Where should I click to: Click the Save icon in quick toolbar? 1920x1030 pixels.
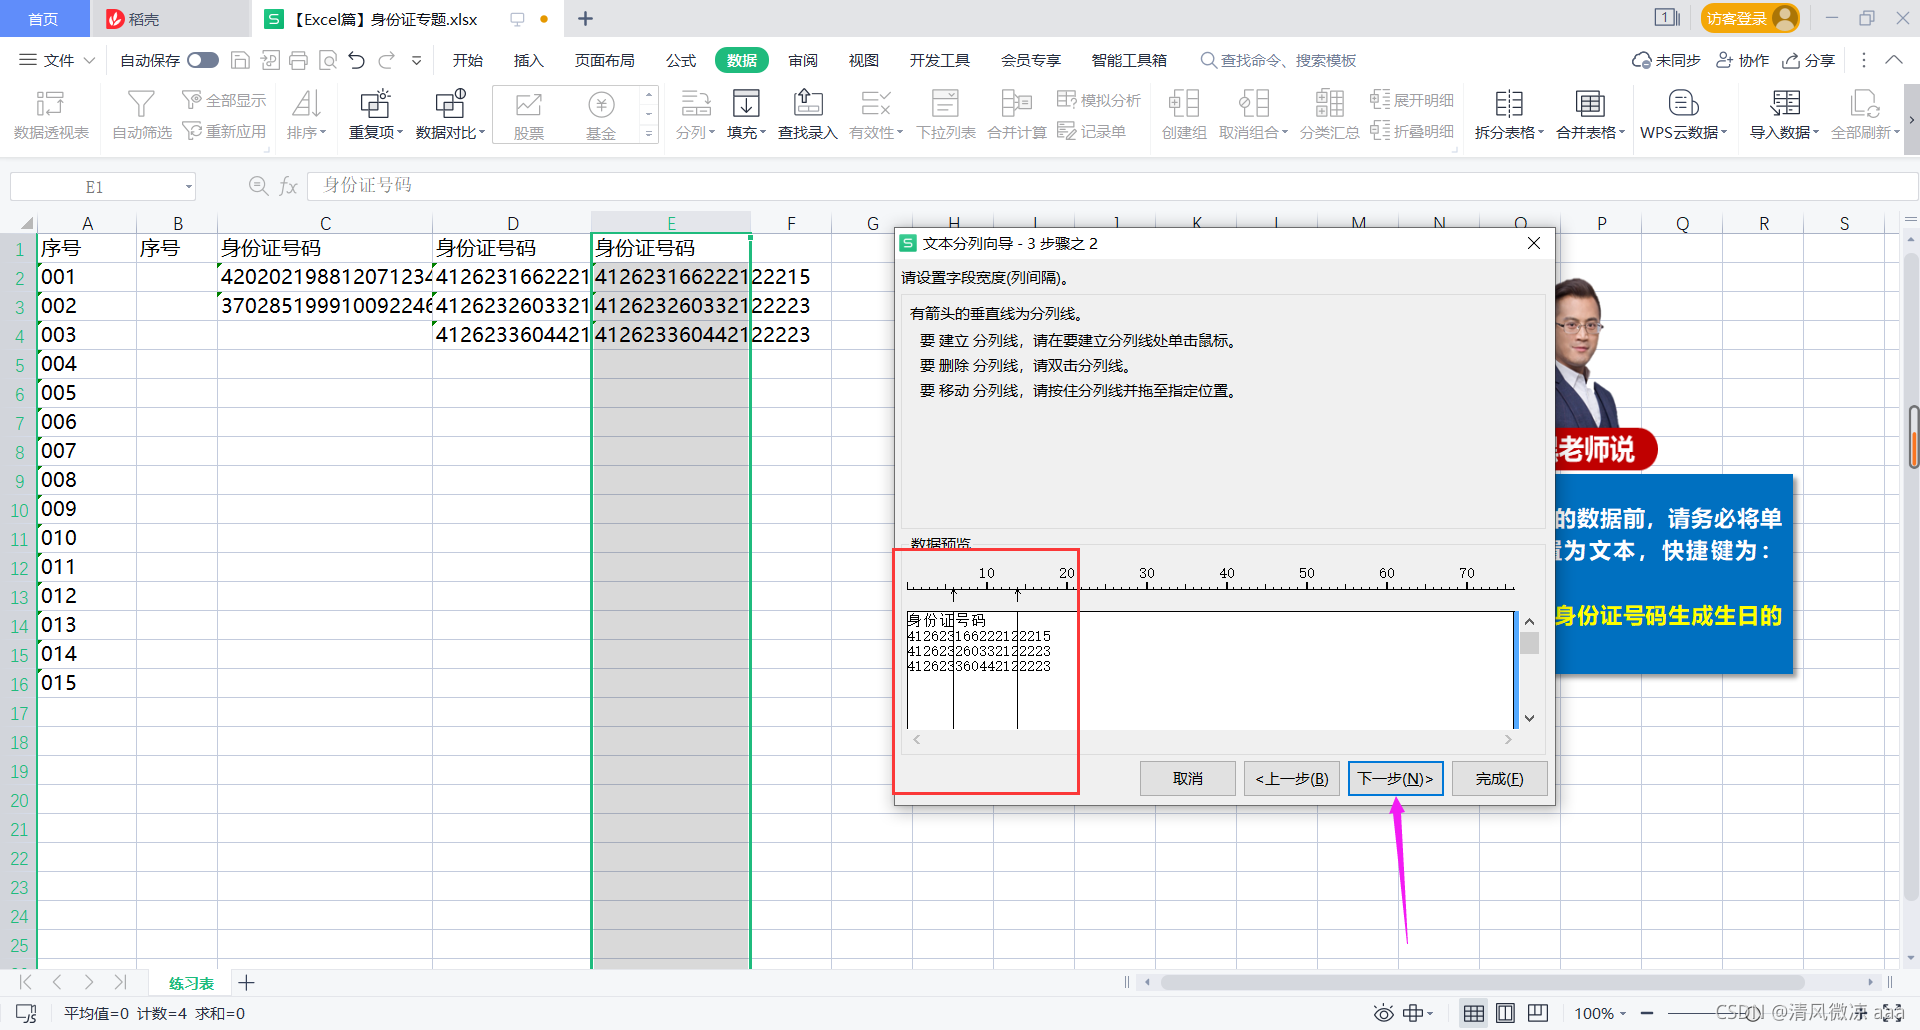[x=240, y=61]
